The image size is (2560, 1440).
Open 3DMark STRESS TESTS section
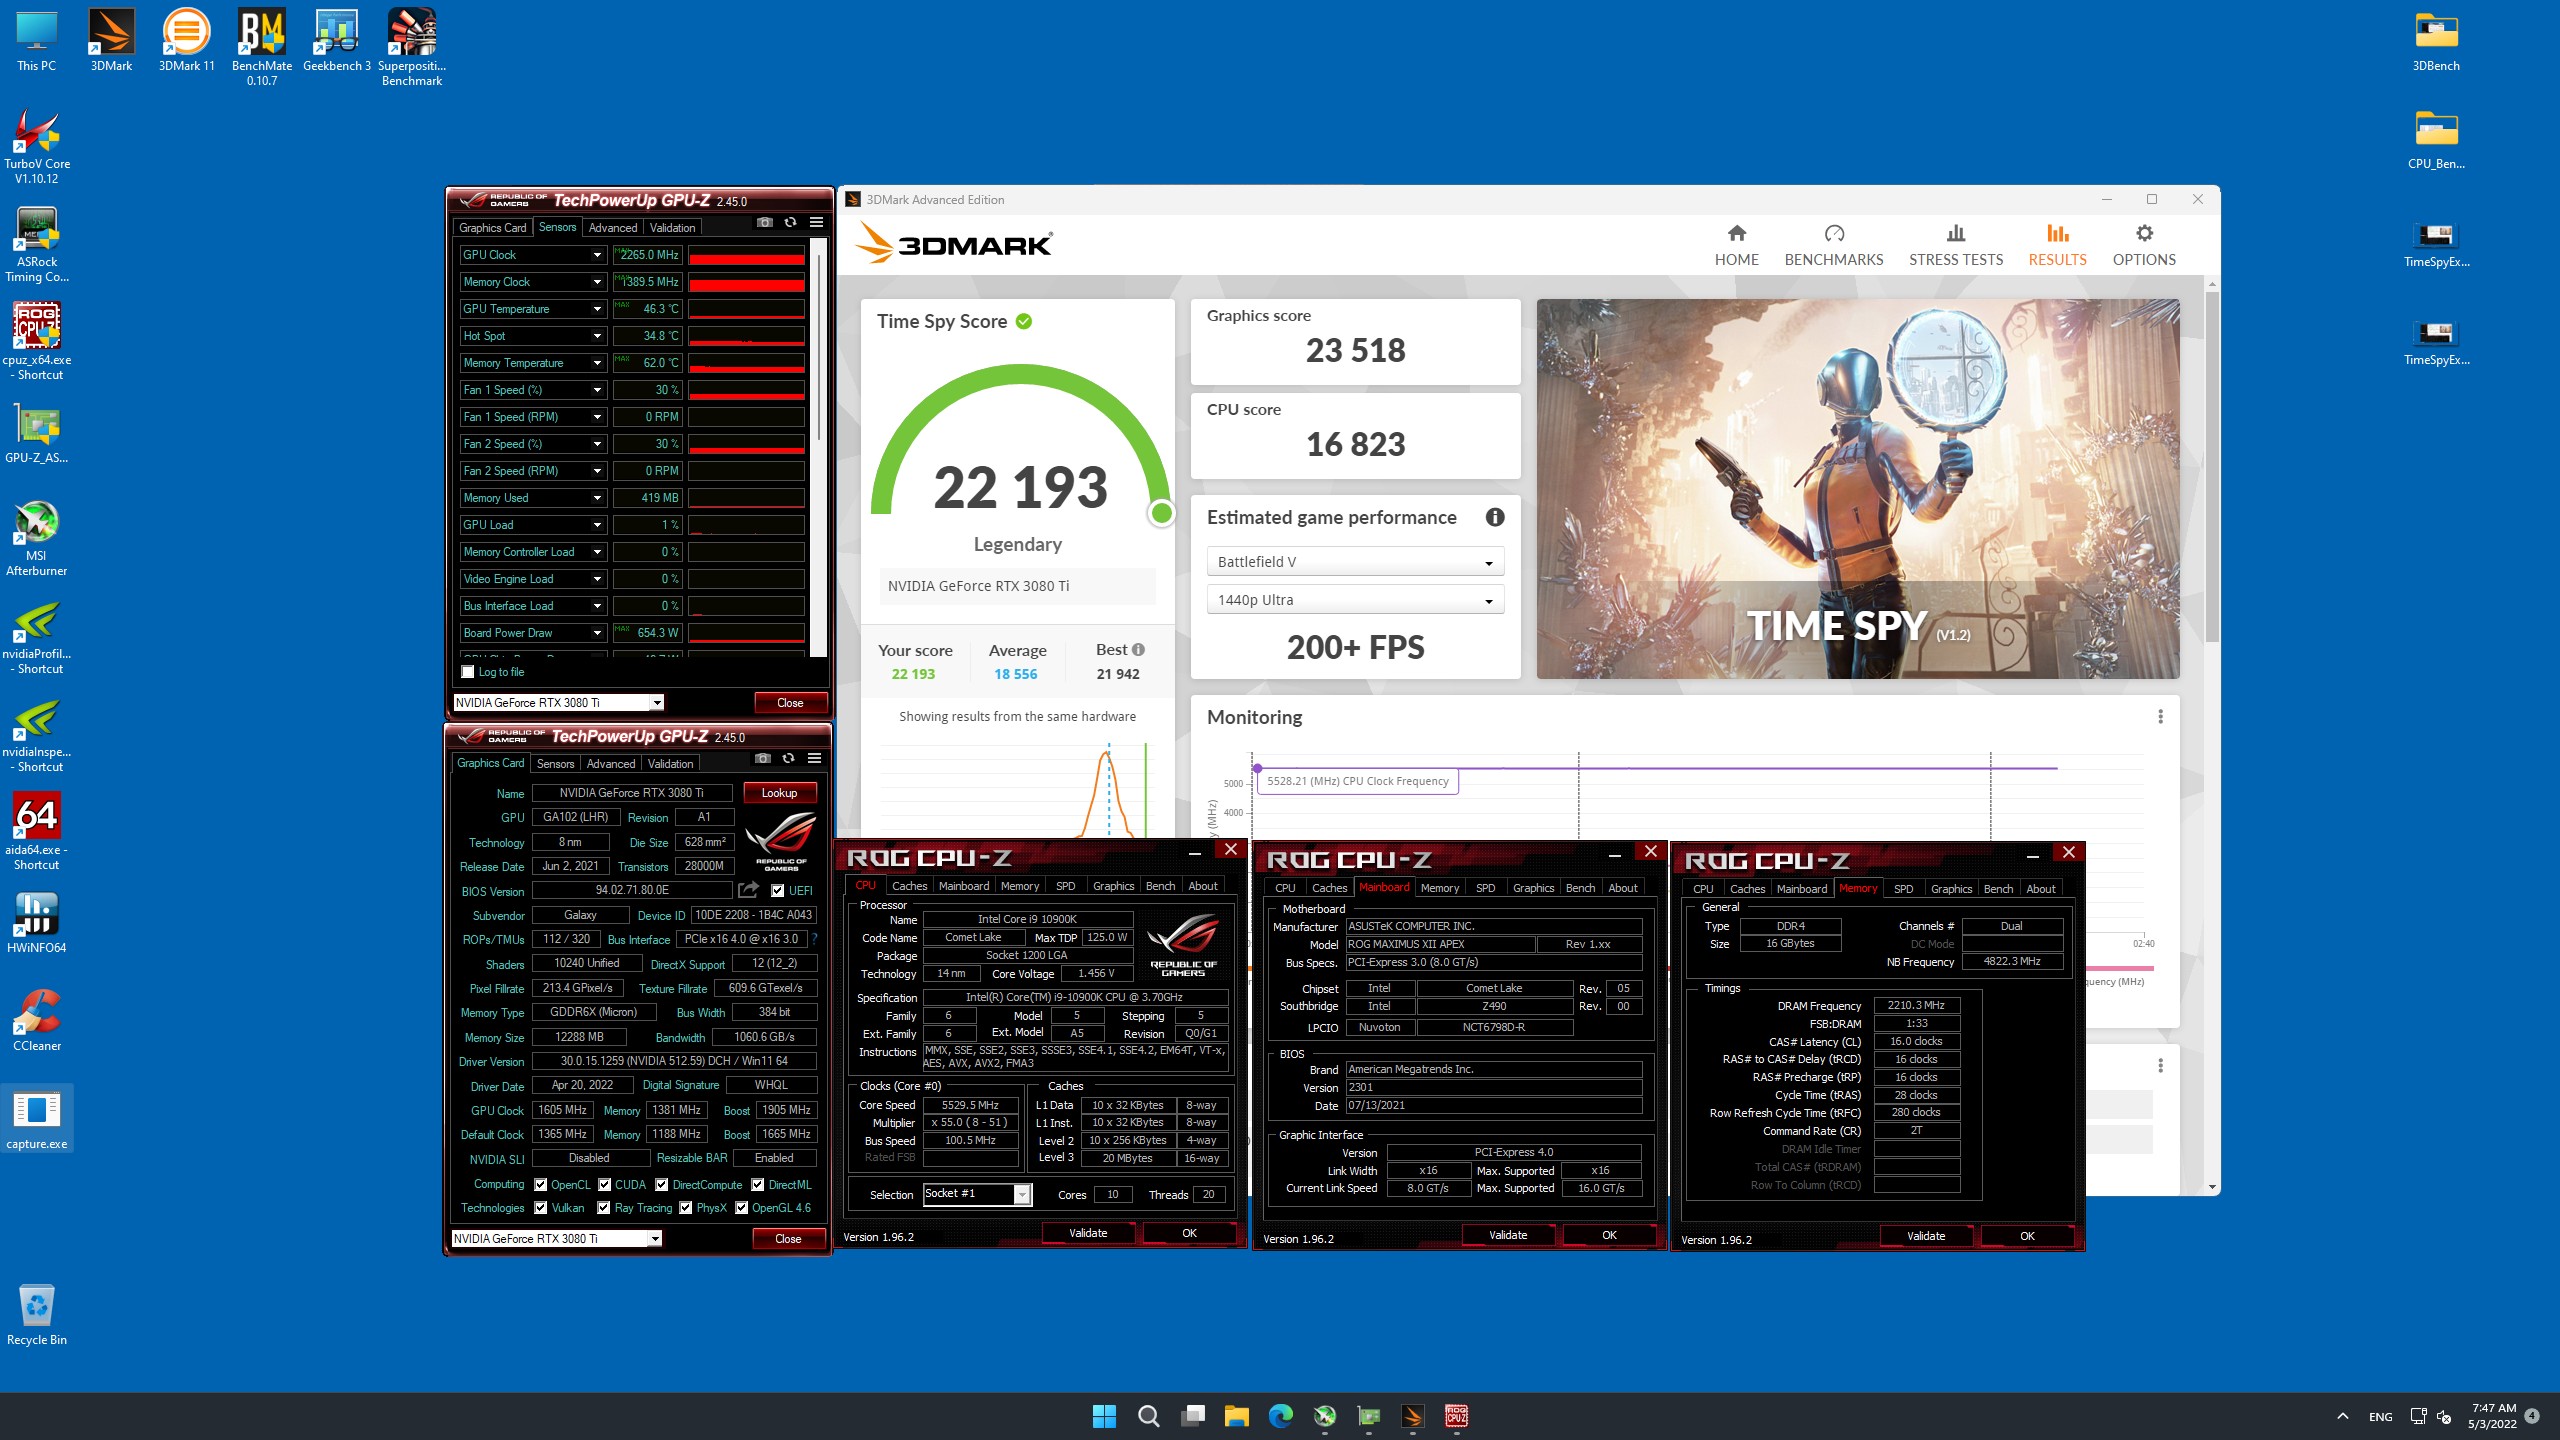click(x=1955, y=245)
